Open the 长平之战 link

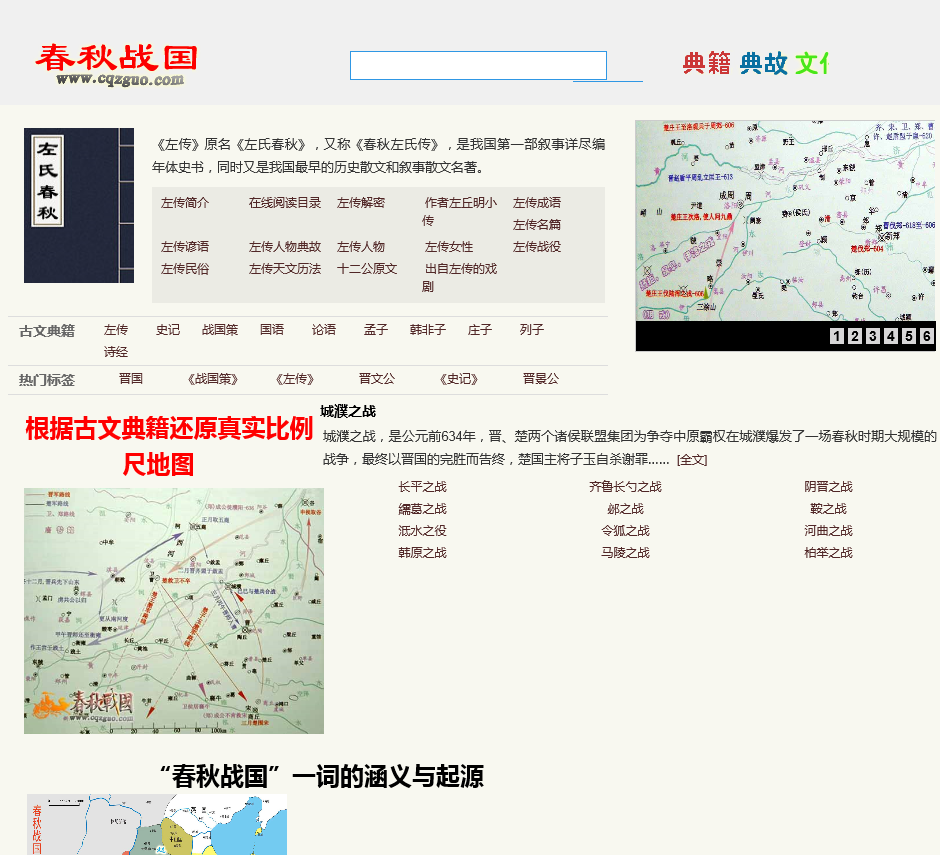click(422, 487)
